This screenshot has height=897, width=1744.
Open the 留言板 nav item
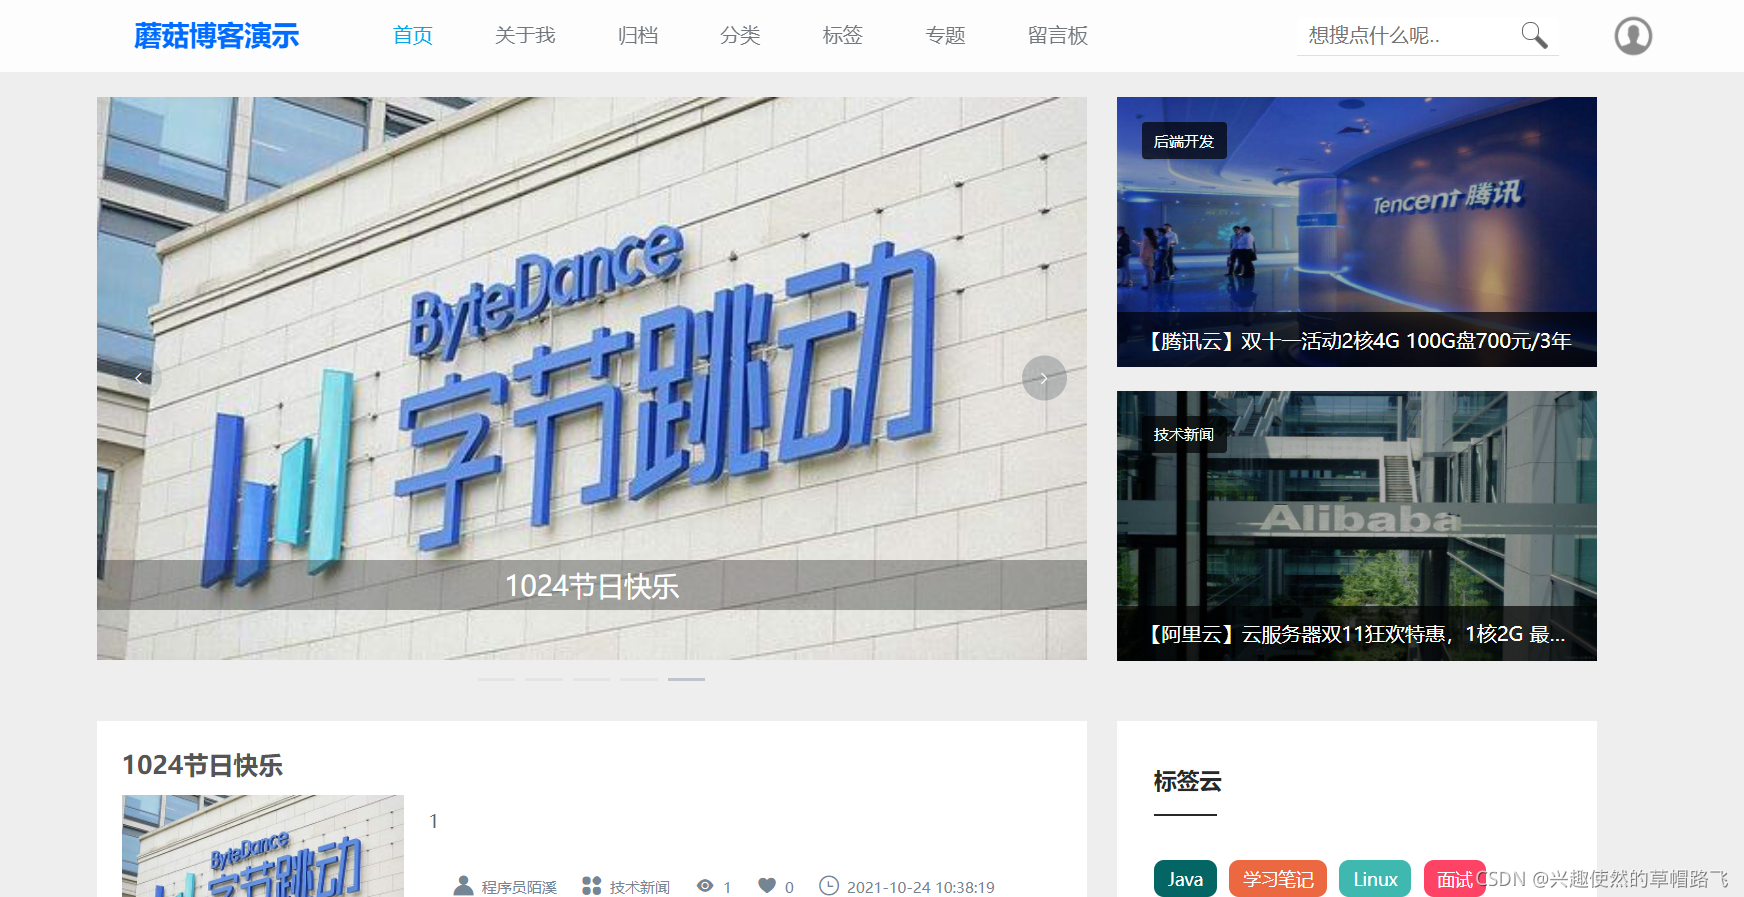[1058, 36]
